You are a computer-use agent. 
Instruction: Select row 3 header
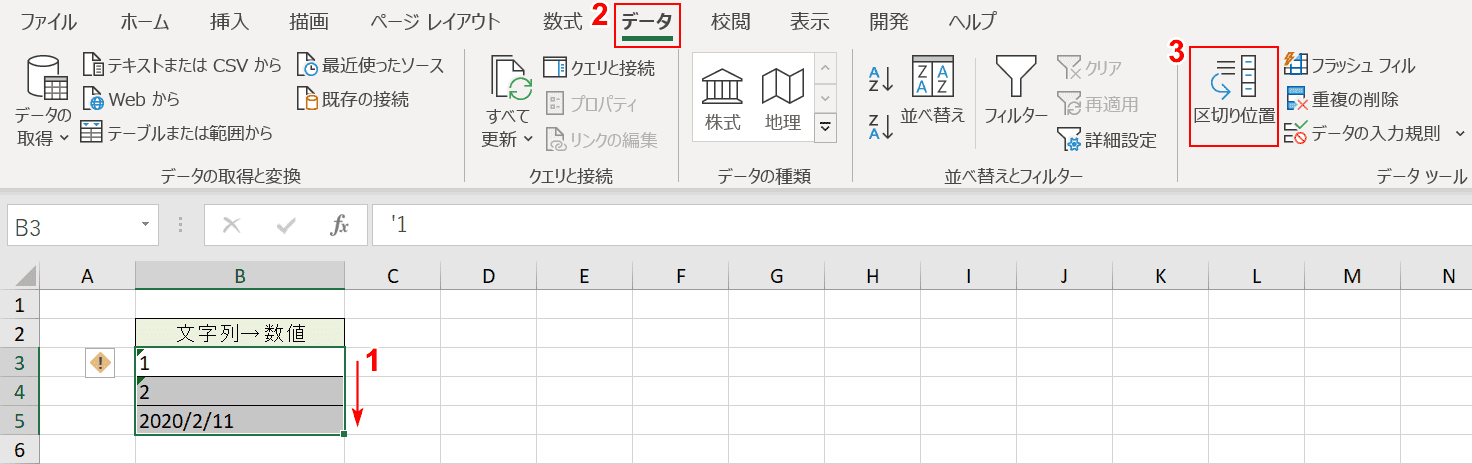pos(20,362)
